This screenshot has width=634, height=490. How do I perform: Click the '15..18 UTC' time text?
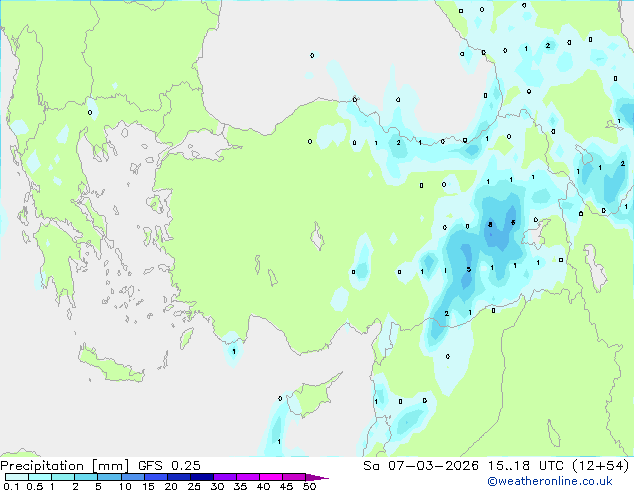click(x=525, y=466)
